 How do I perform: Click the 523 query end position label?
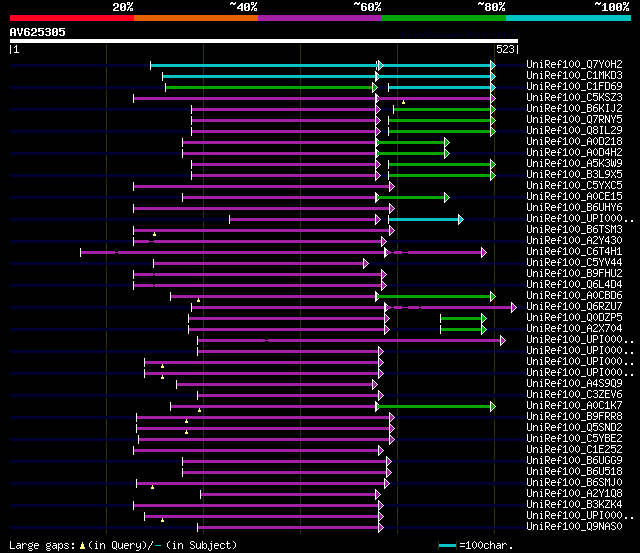pos(507,49)
